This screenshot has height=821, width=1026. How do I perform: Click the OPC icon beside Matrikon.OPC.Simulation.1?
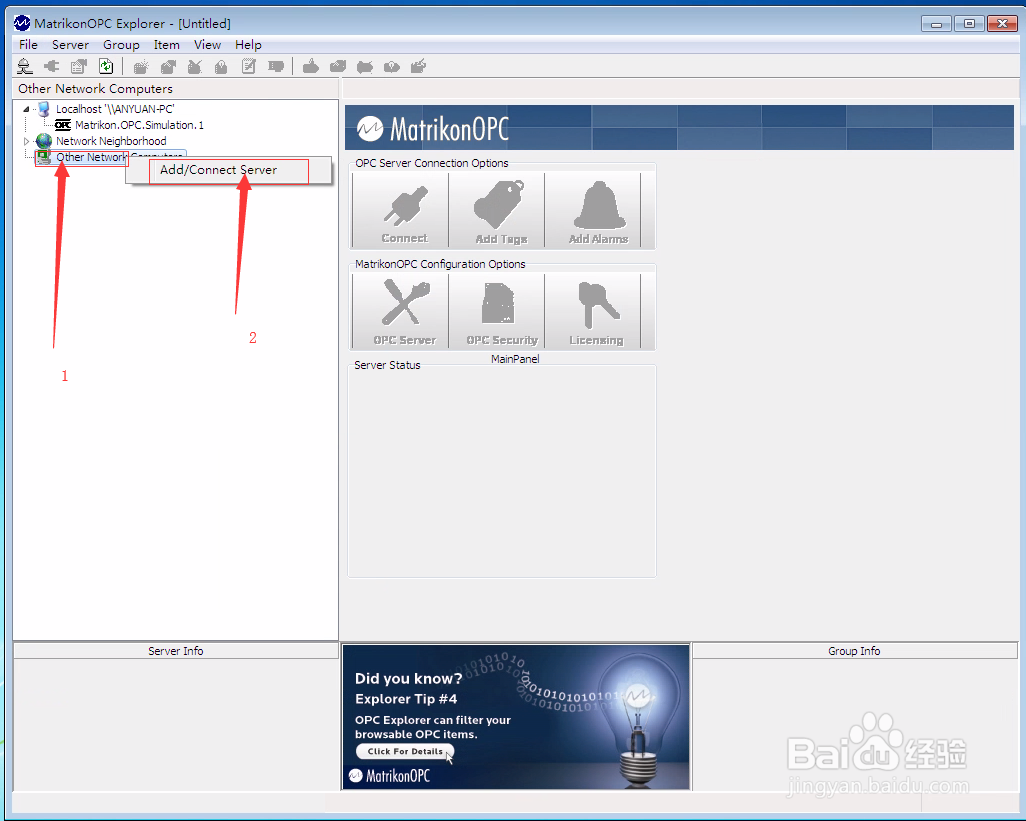point(63,125)
